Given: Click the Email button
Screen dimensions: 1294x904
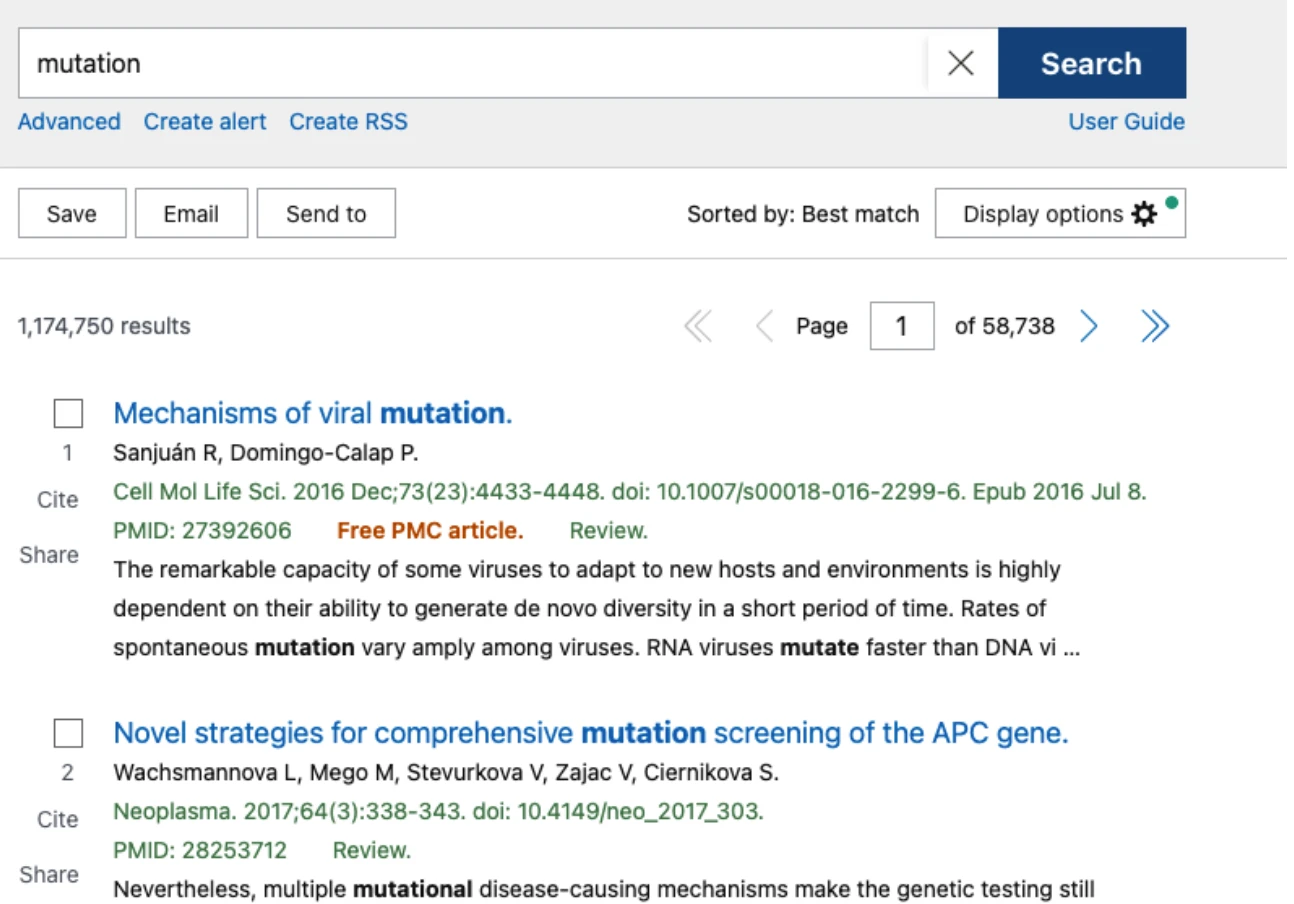Looking at the screenshot, I should pos(191,214).
